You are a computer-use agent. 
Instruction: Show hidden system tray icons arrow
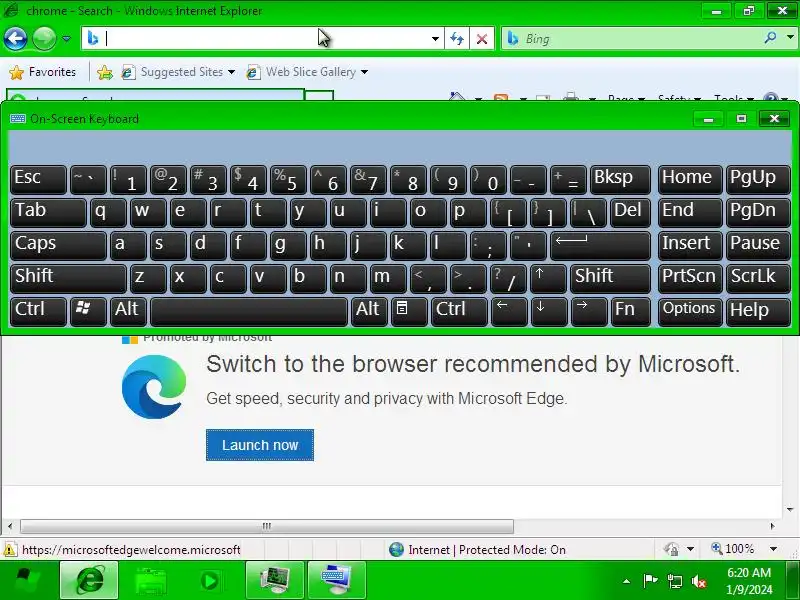click(627, 581)
